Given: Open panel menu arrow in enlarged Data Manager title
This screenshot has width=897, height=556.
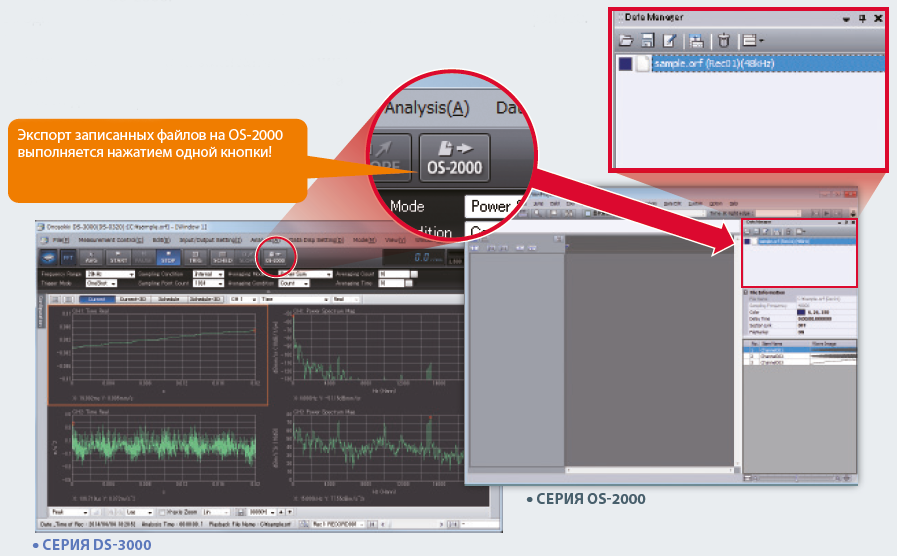Looking at the screenshot, I should [846, 19].
